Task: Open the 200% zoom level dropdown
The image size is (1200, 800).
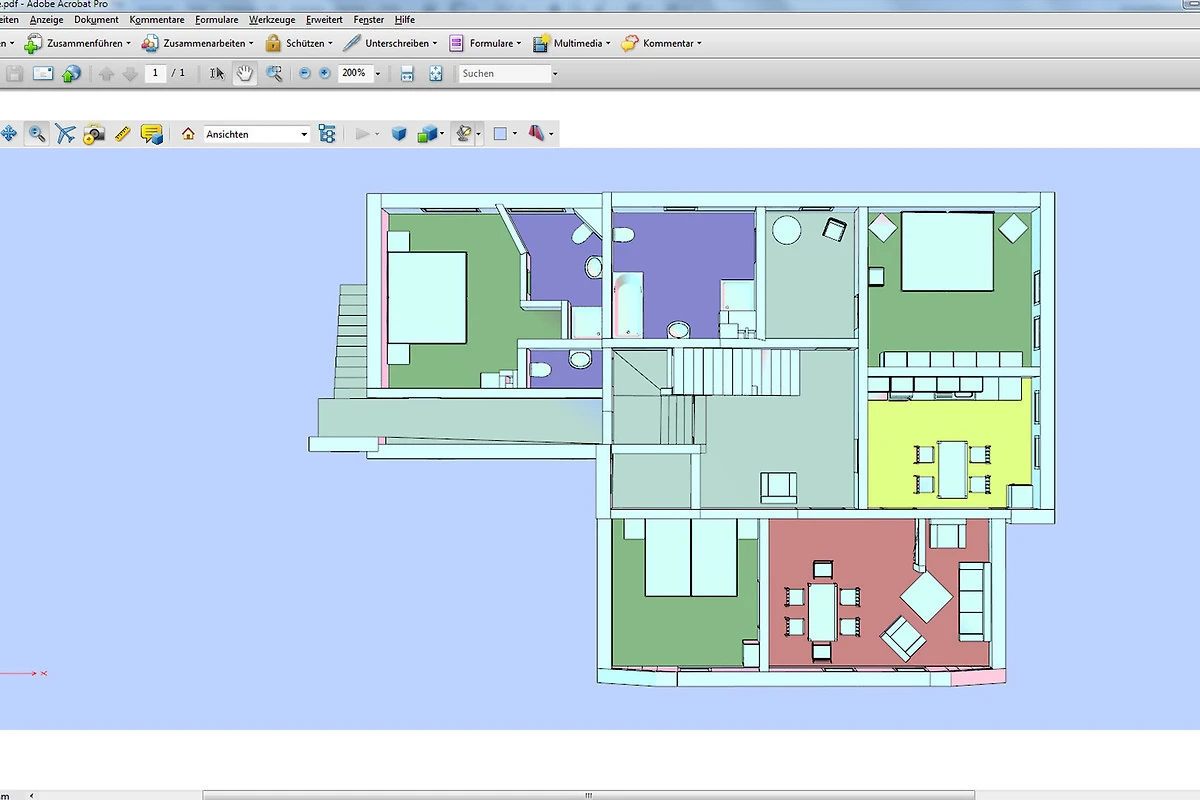Action: [377, 74]
